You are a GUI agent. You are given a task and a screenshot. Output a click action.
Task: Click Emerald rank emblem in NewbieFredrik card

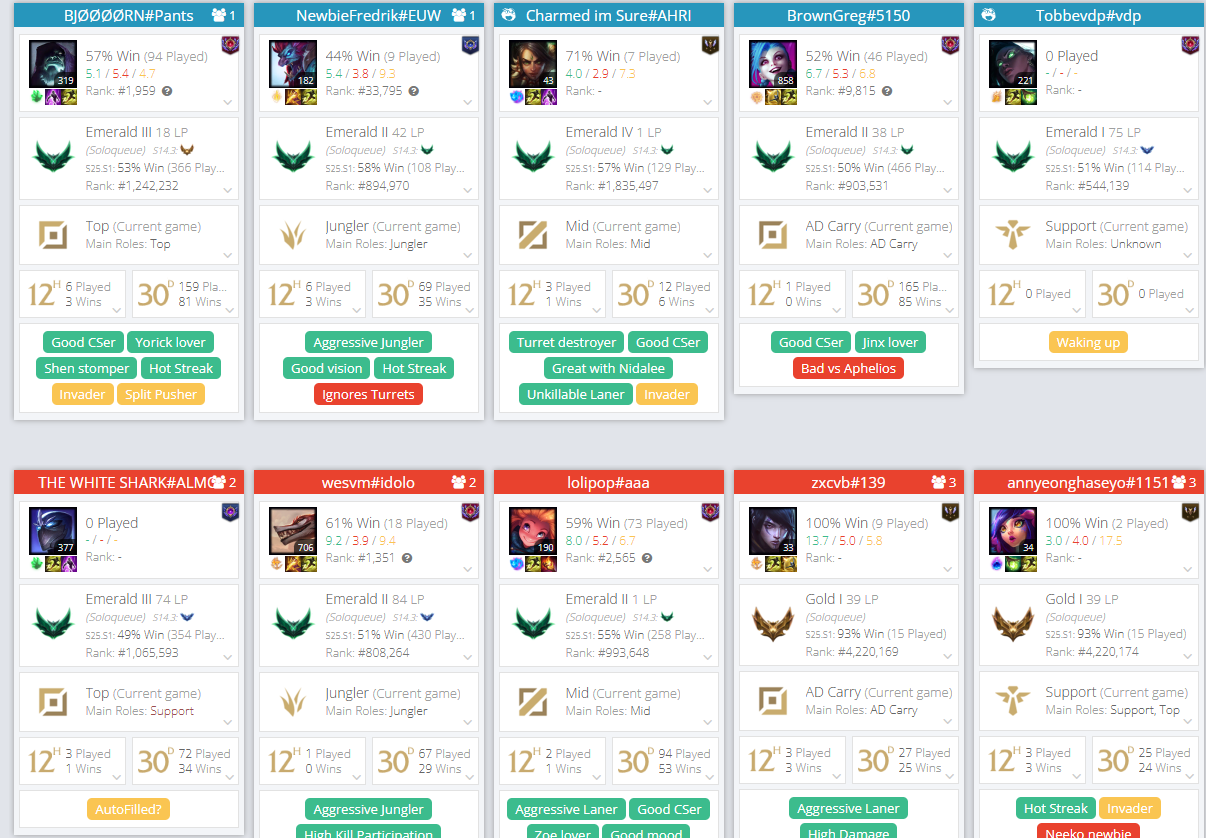[x=292, y=157]
